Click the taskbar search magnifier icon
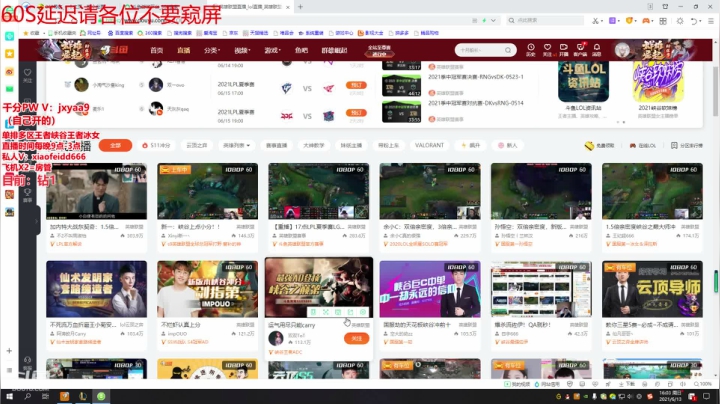This screenshot has height=404, width=720. click(28, 396)
